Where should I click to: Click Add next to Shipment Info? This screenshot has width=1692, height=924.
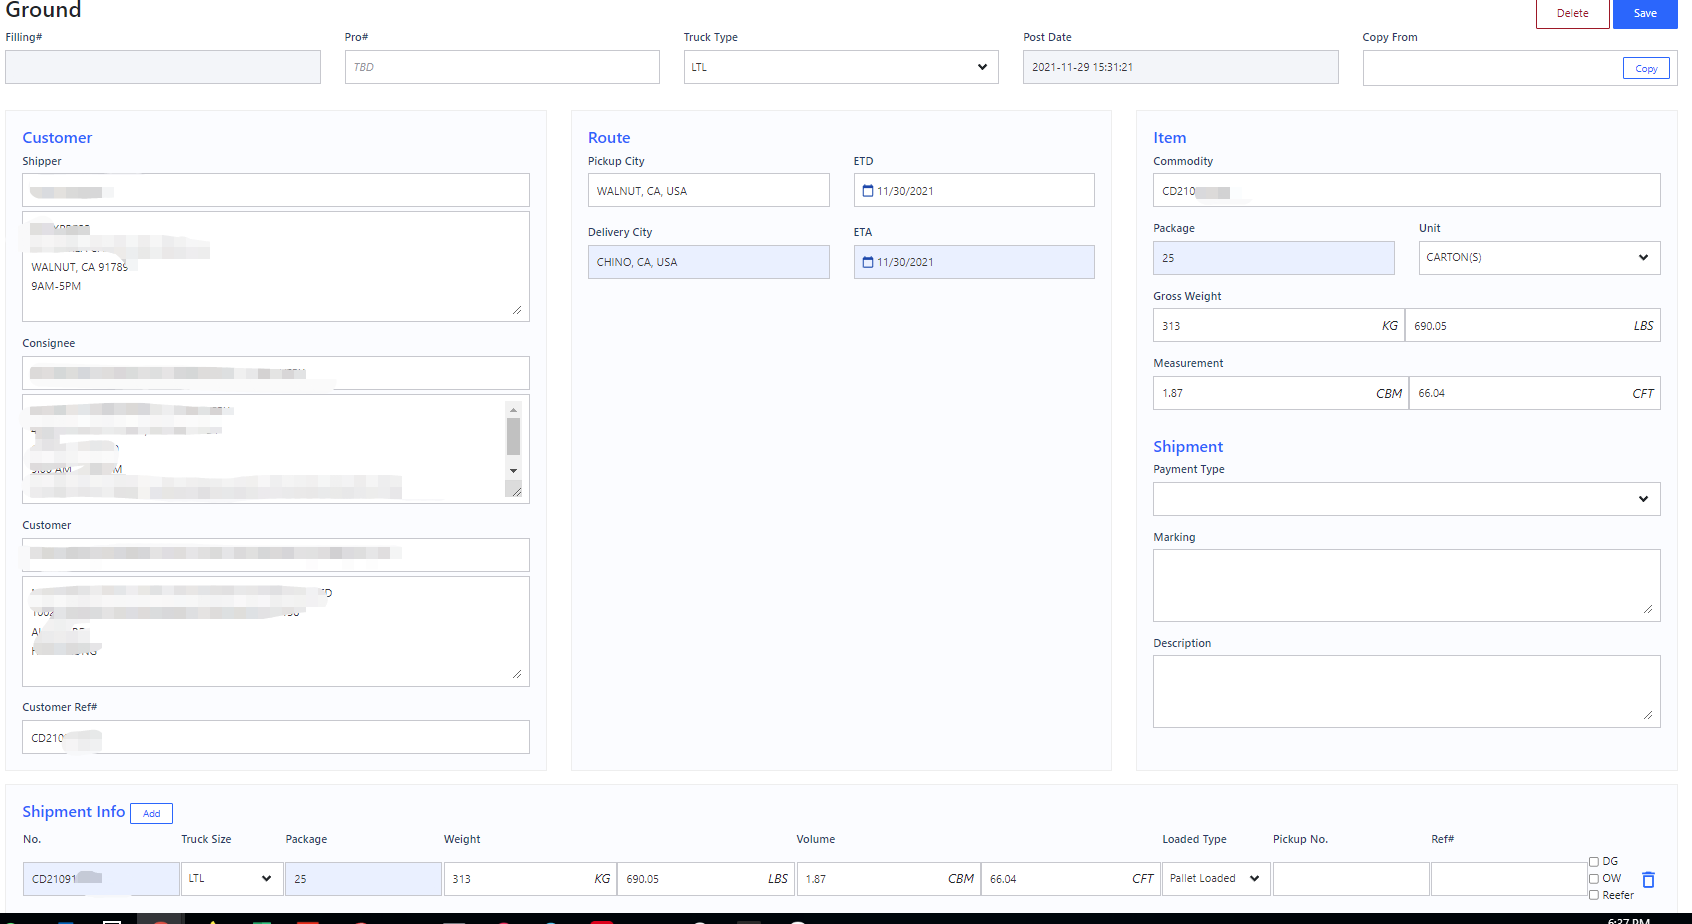(151, 813)
